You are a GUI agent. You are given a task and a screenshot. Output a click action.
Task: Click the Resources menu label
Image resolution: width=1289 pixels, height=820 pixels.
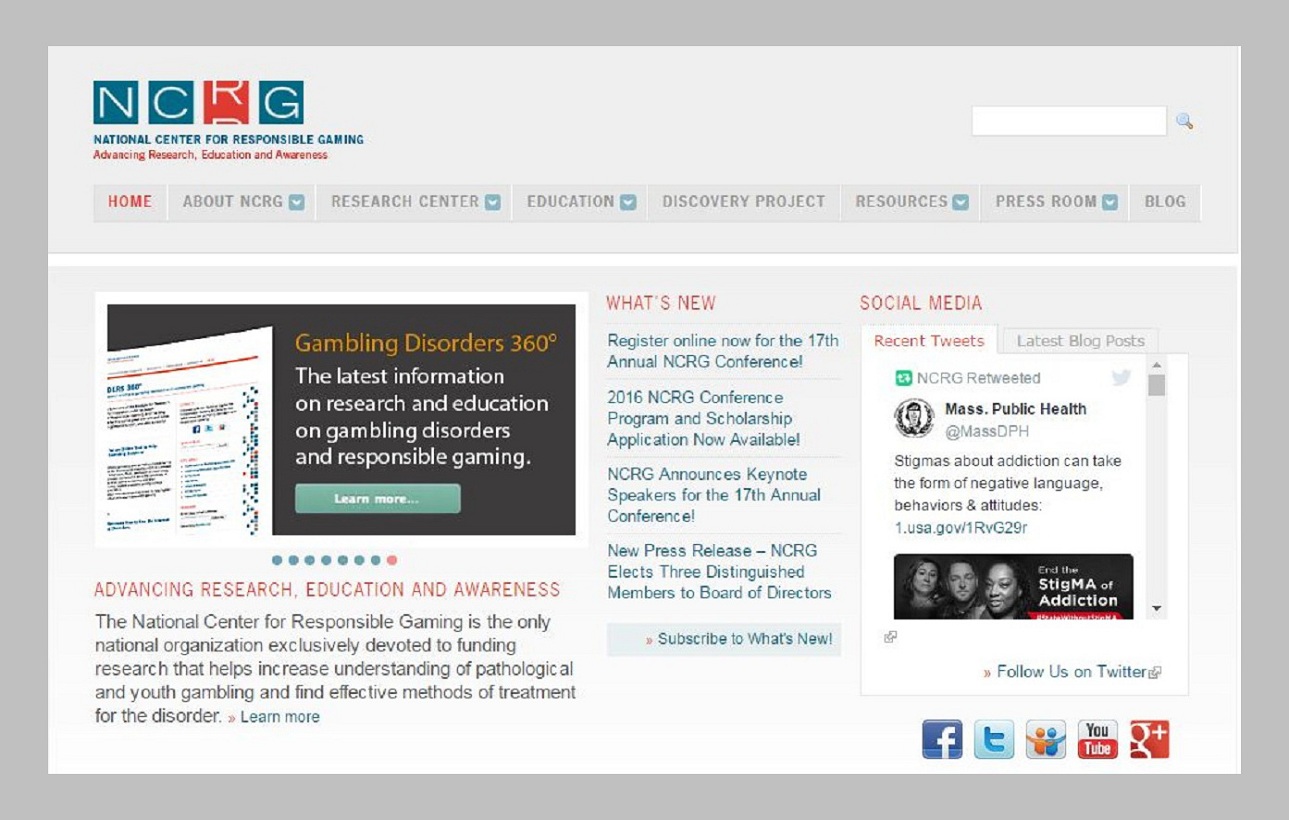tap(901, 202)
